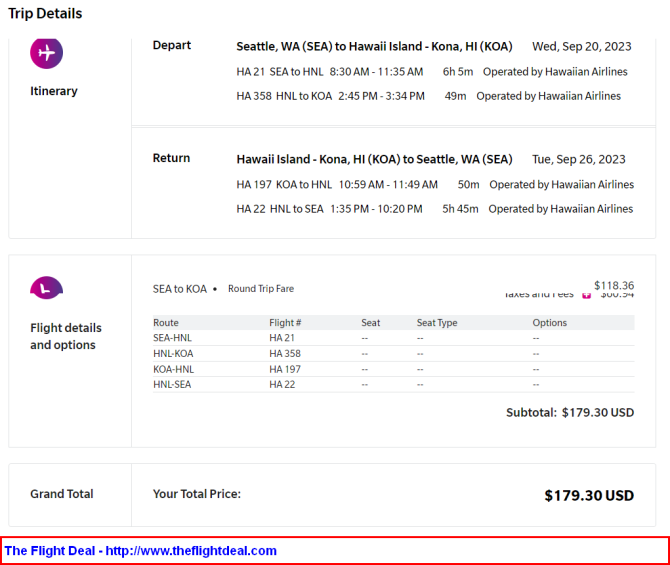
Task: Select the 10:59 AM - 11:49 AM time
Action: (x=388, y=184)
